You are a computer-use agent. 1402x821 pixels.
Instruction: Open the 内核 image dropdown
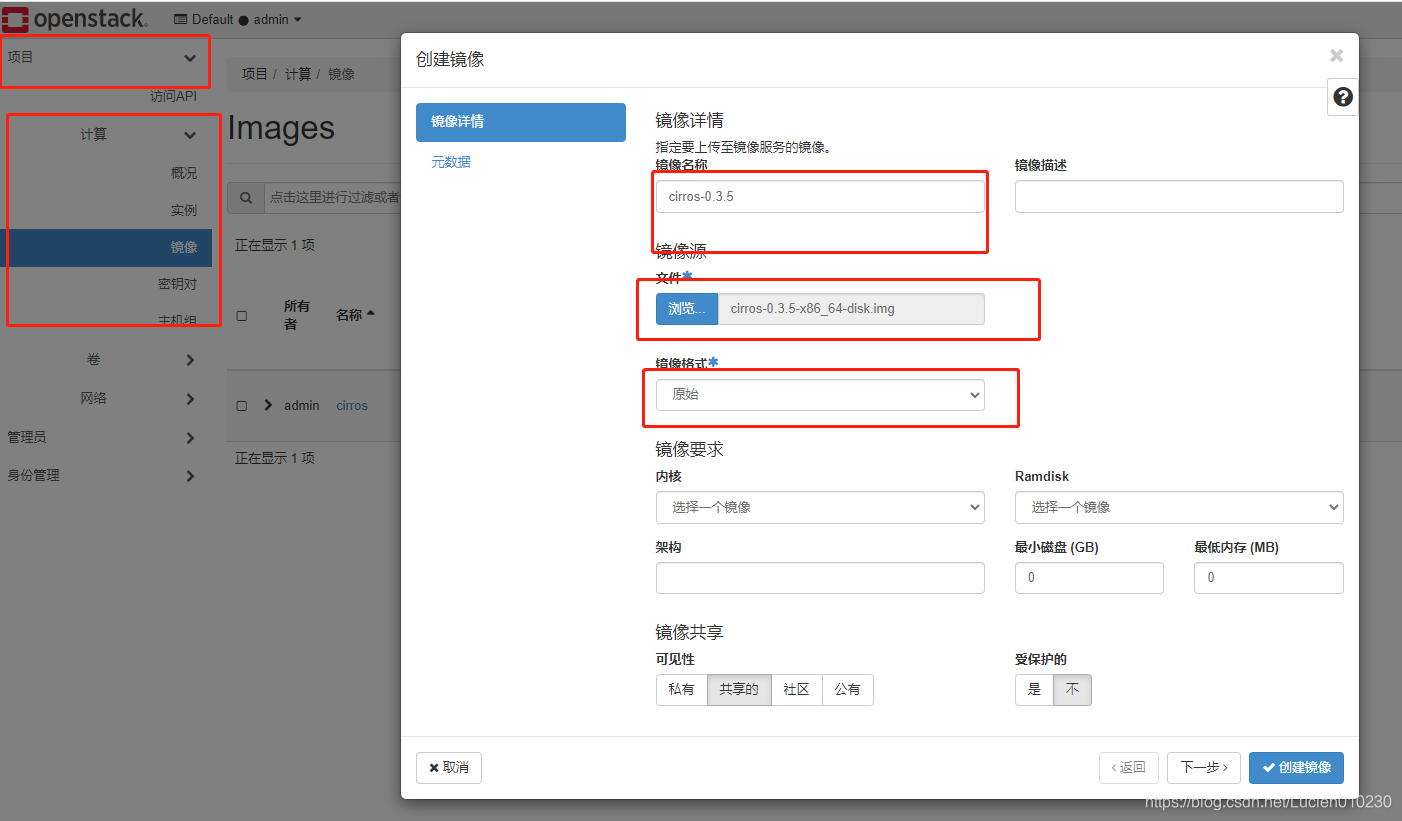pyautogui.click(x=820, y=507)
